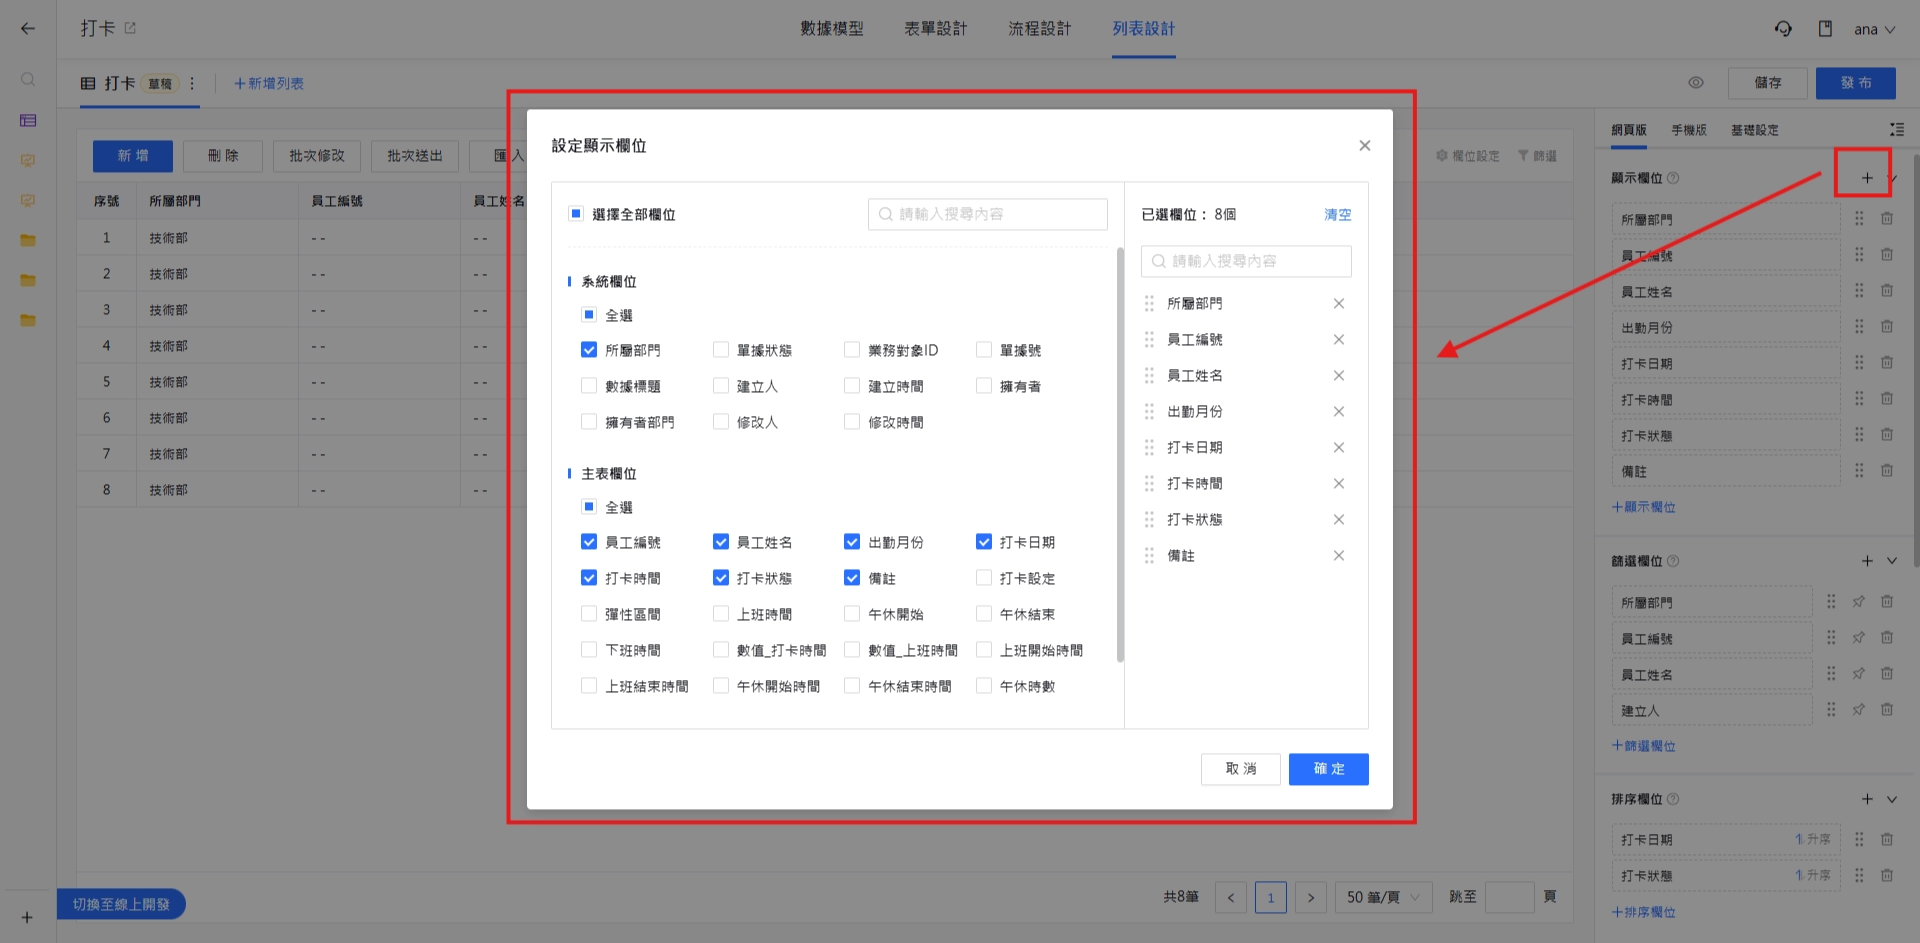Check 單據狀態 checkbox
Screen dimensions: 1920x943
click(x=721, y=350)
